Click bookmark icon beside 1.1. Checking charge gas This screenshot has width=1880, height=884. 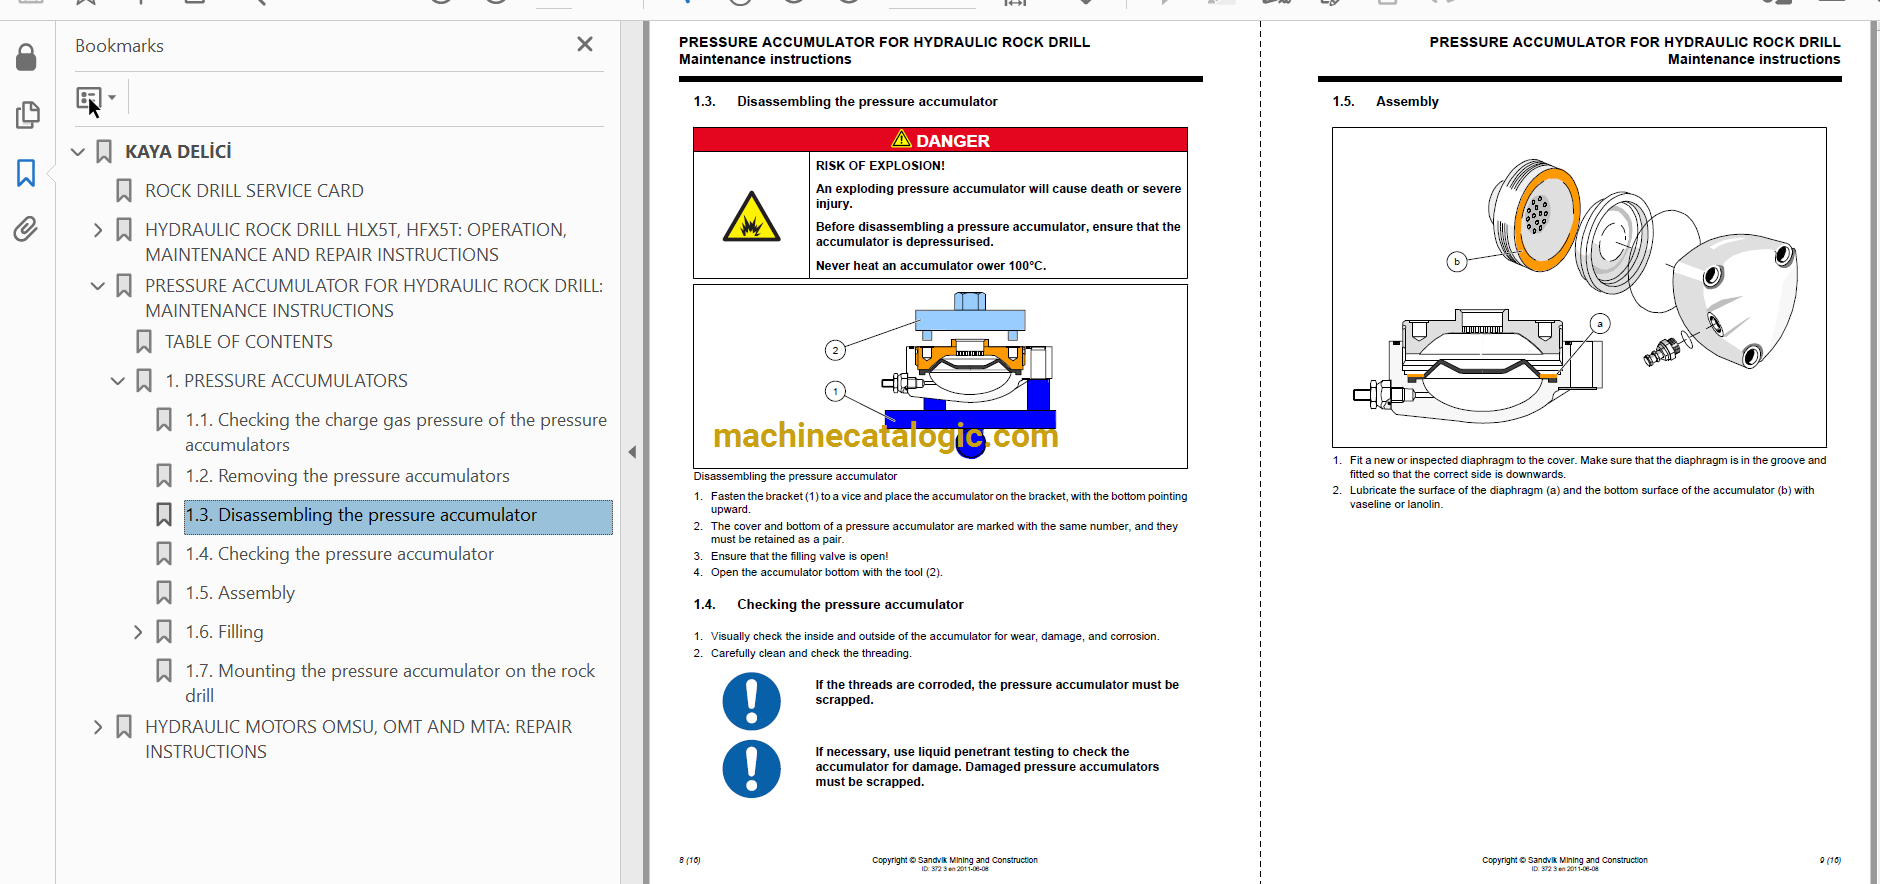pos(164,420)
